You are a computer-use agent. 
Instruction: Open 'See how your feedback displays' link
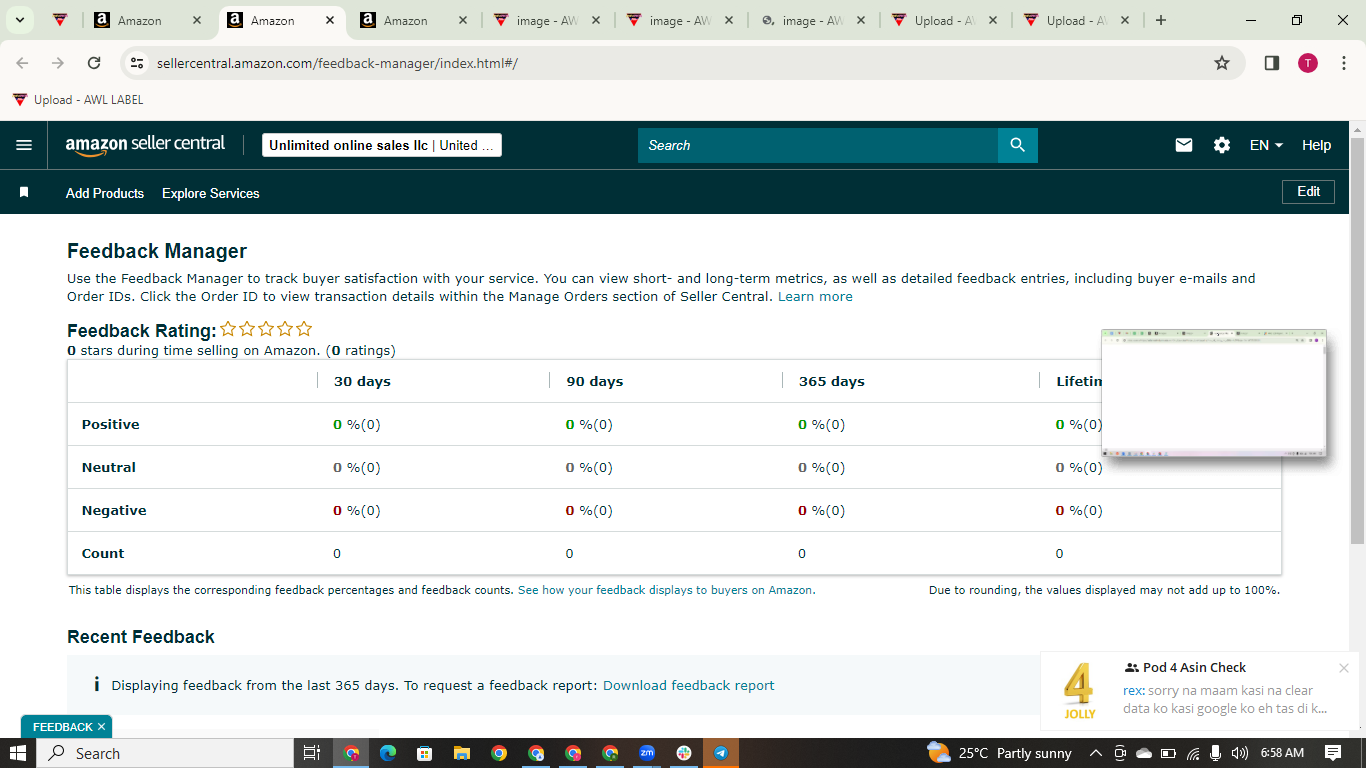point(666,590)
